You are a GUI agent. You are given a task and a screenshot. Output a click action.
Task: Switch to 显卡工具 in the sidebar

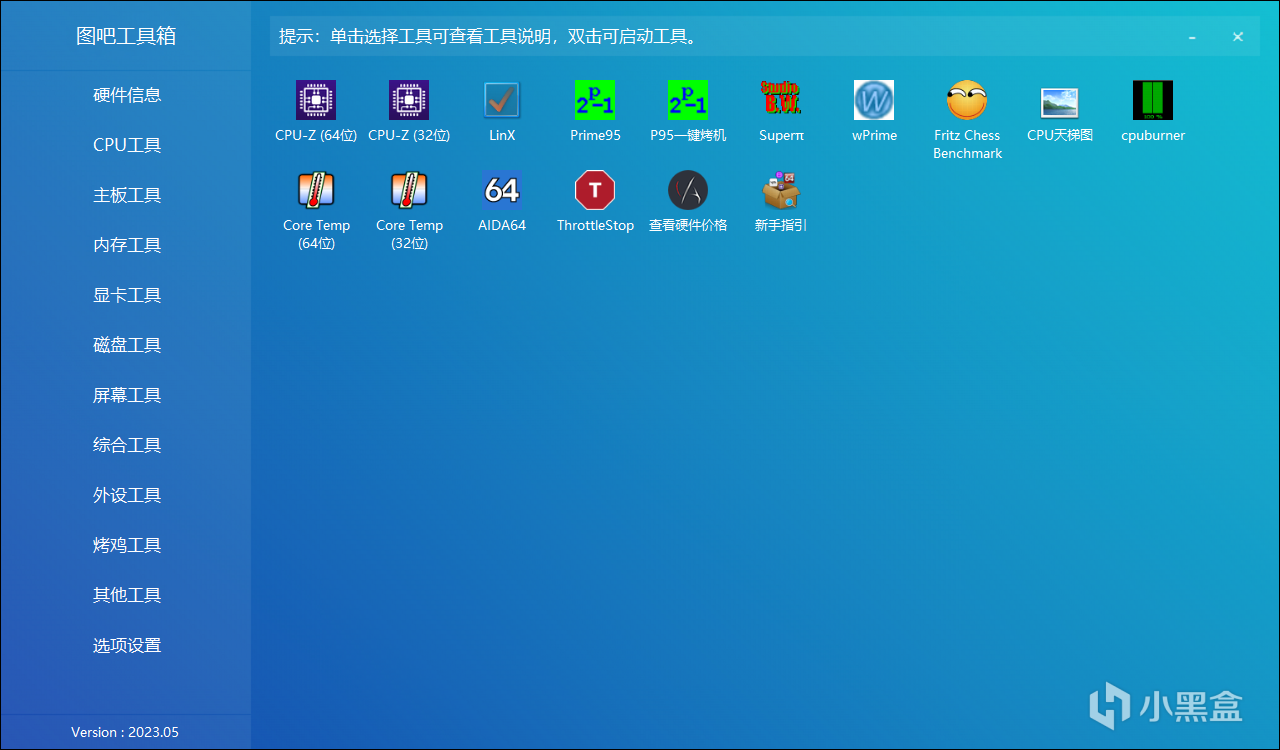(x=126, y=295)
